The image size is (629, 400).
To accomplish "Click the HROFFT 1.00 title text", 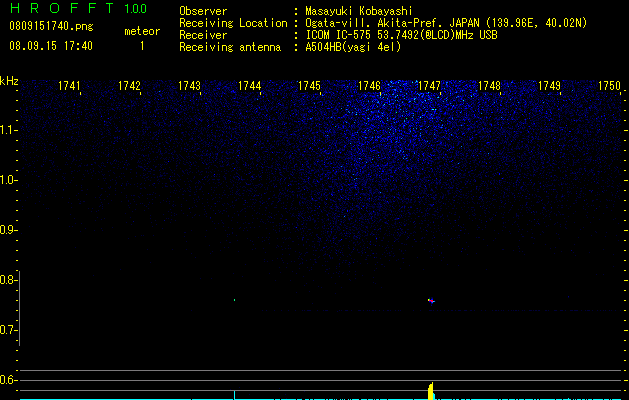I will pyautogui.click(x=79, y=8).
